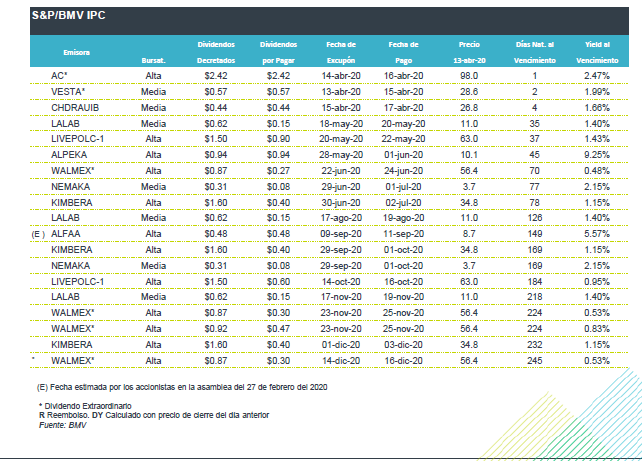This screenshot has width=642, height=461.
Task: Click the 5.57% yield for ALFAA
Action: pyautogui.click(x=597, y=234)
